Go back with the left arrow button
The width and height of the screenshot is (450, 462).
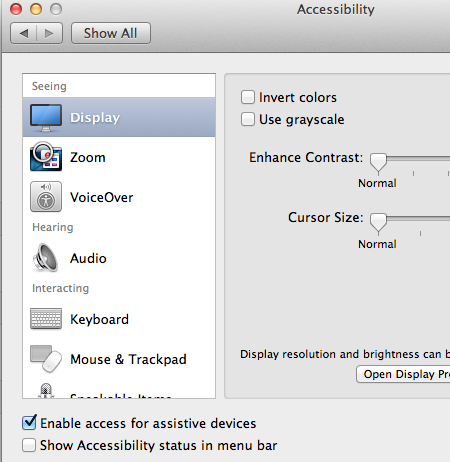24,33
